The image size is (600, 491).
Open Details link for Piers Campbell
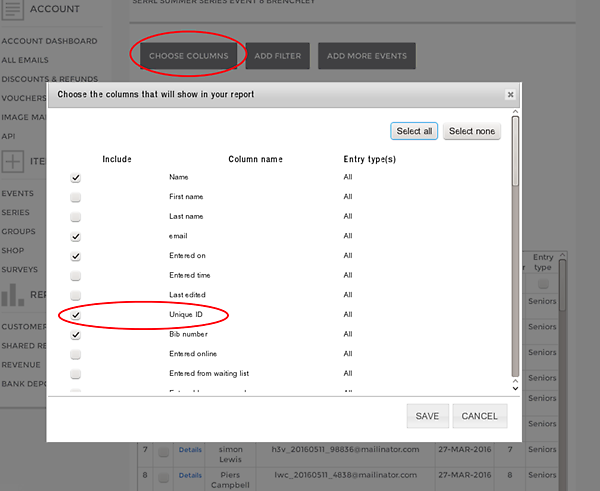190,475
